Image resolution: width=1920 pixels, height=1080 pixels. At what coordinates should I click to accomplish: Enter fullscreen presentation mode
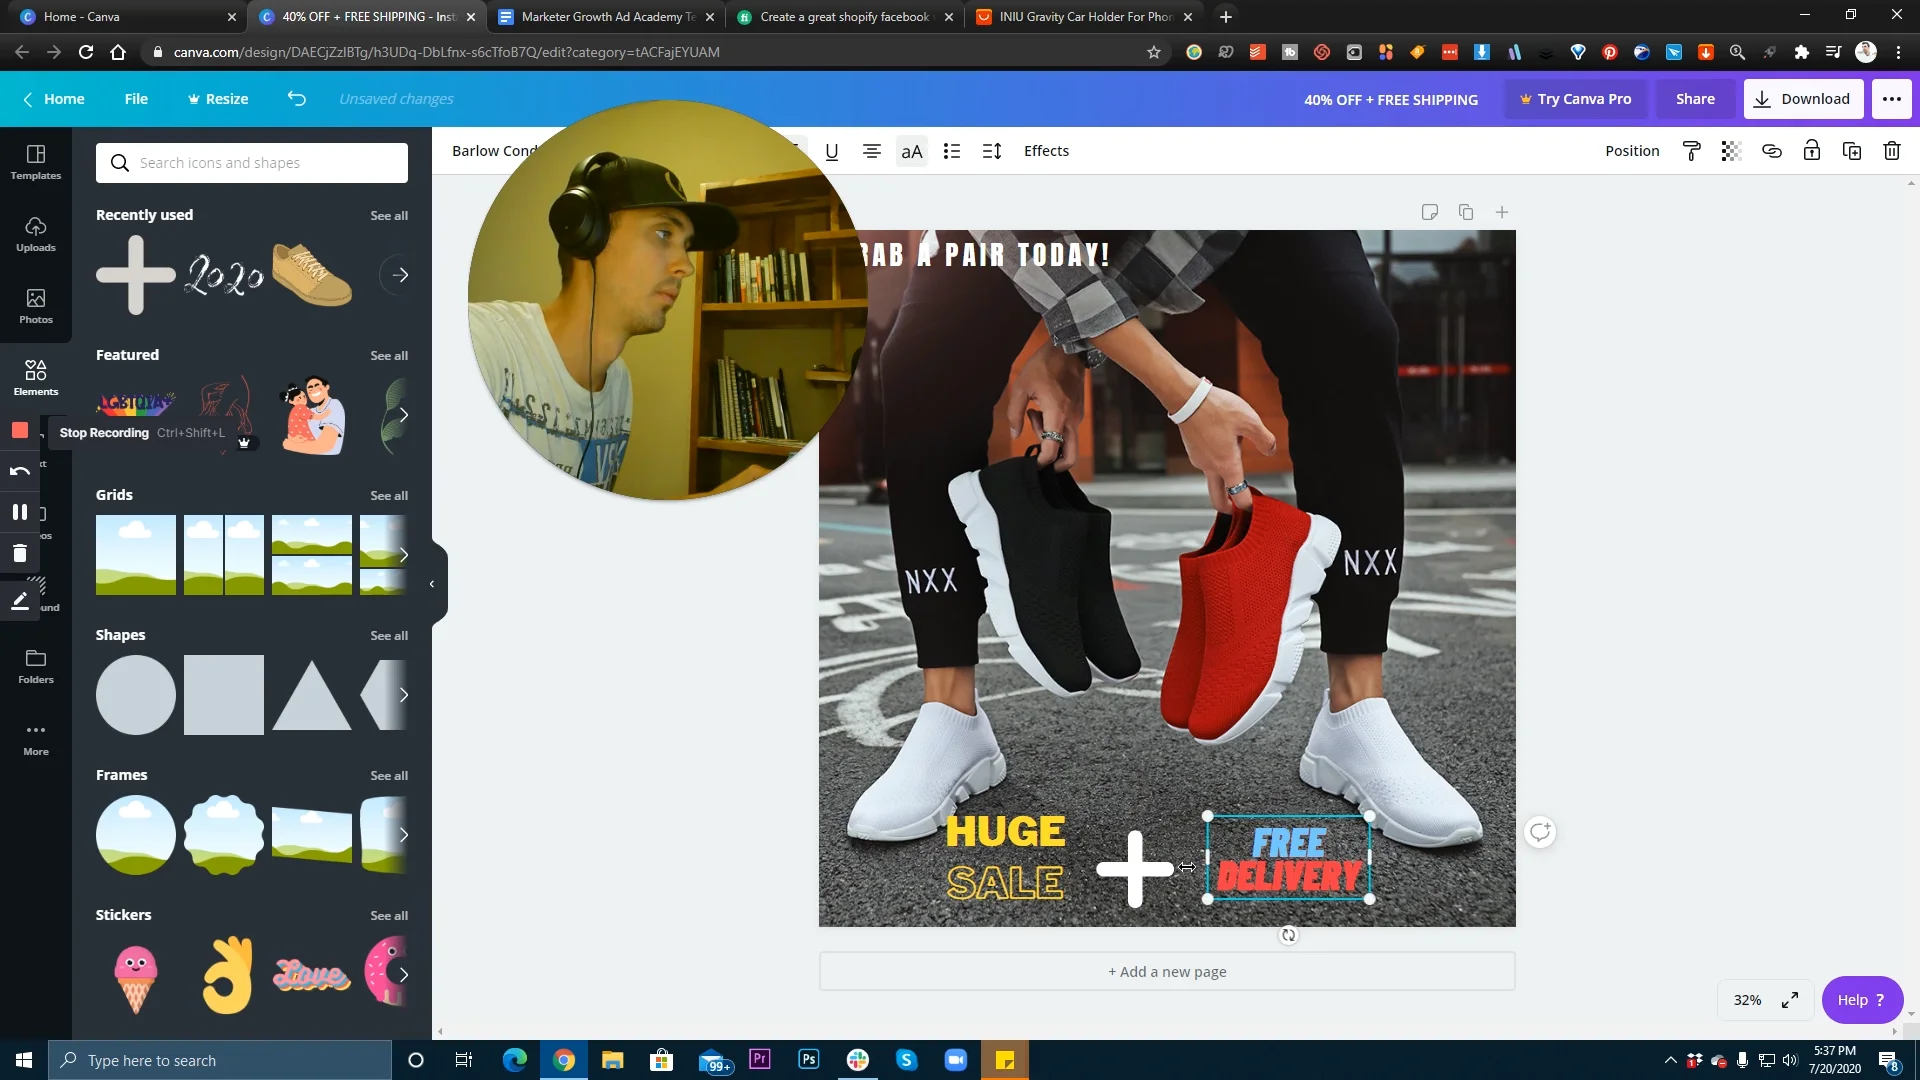click(1790, 1000)
